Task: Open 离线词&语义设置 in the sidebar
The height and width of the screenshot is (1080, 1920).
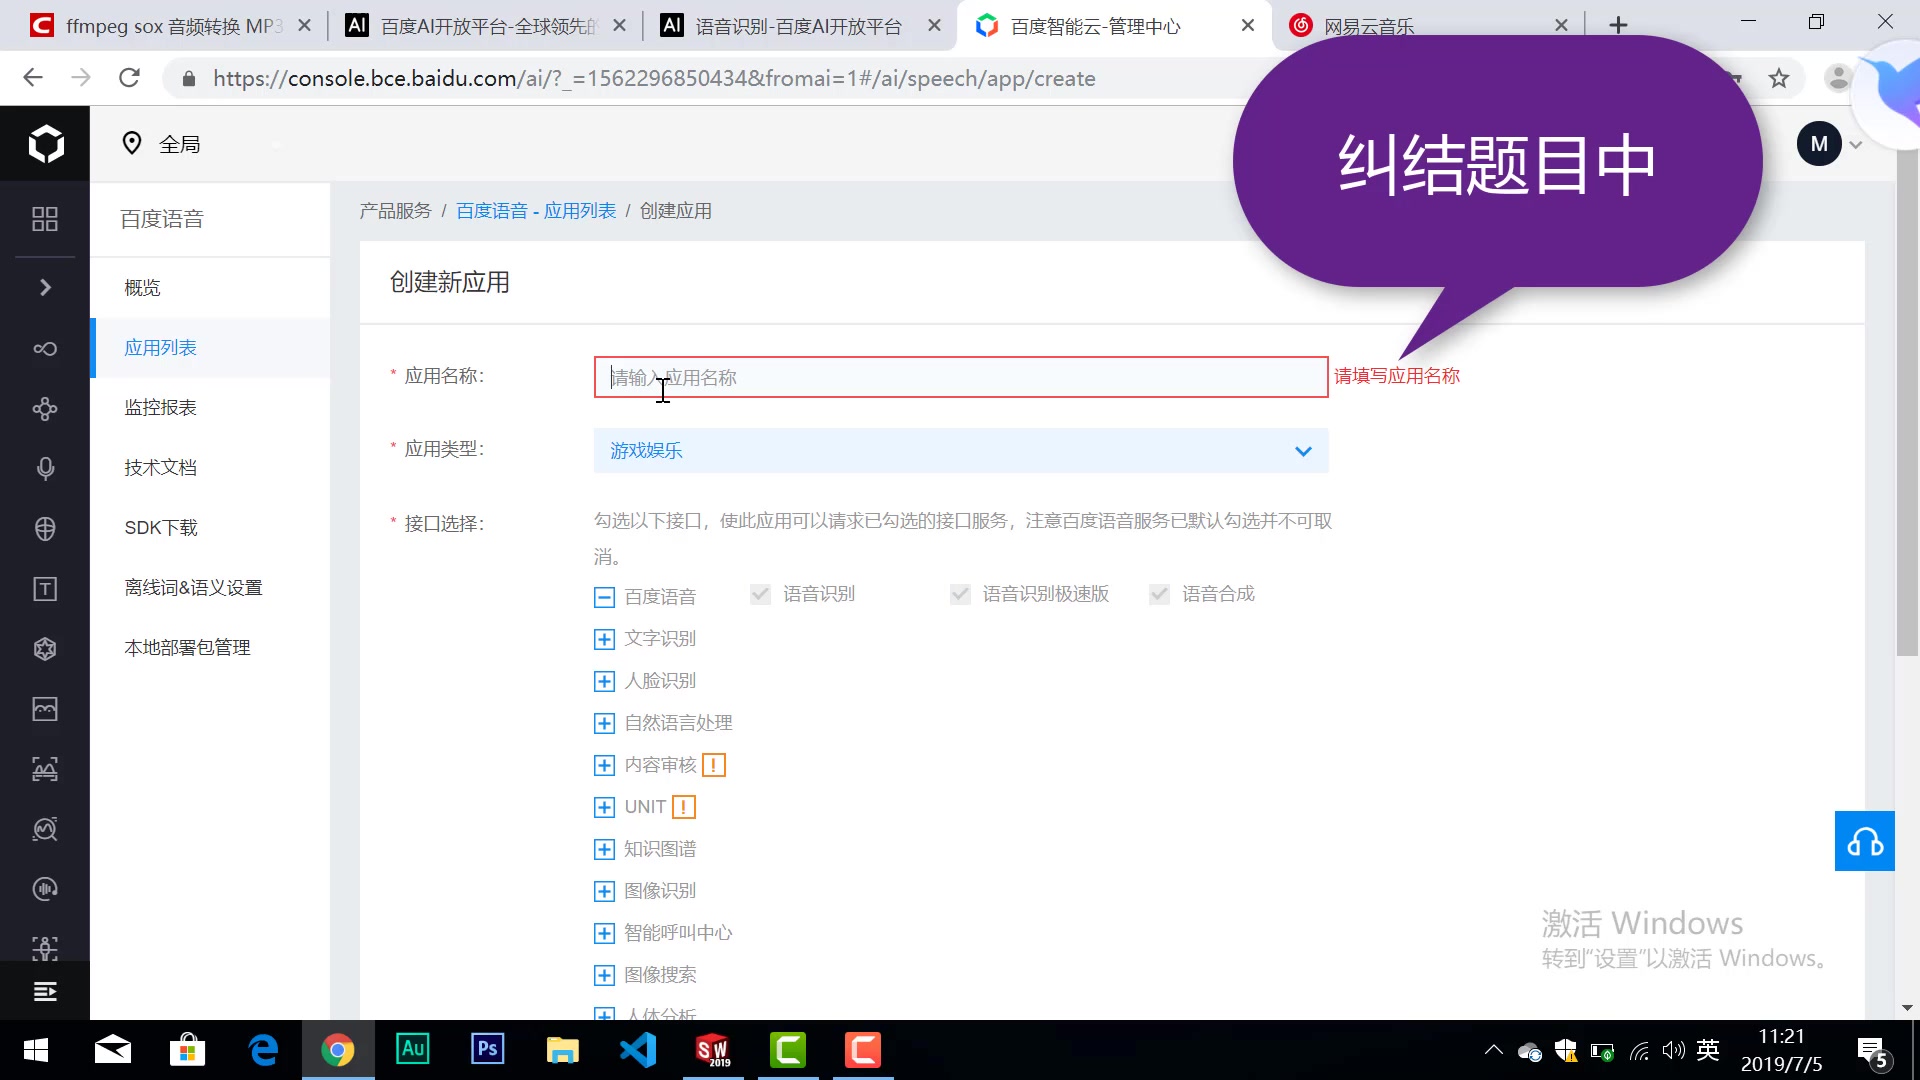Action: point(210,588)
